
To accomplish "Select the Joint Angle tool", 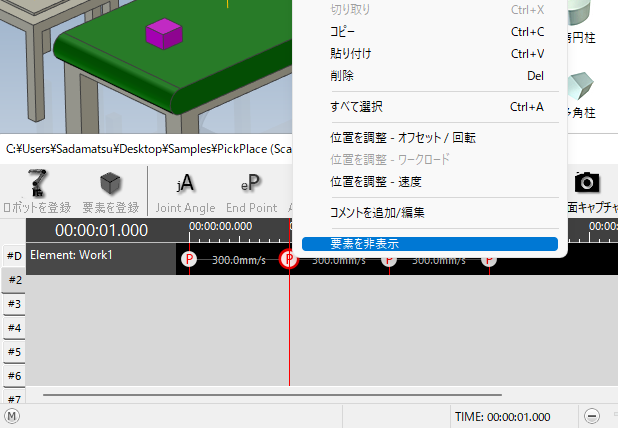I will (185, 192).
